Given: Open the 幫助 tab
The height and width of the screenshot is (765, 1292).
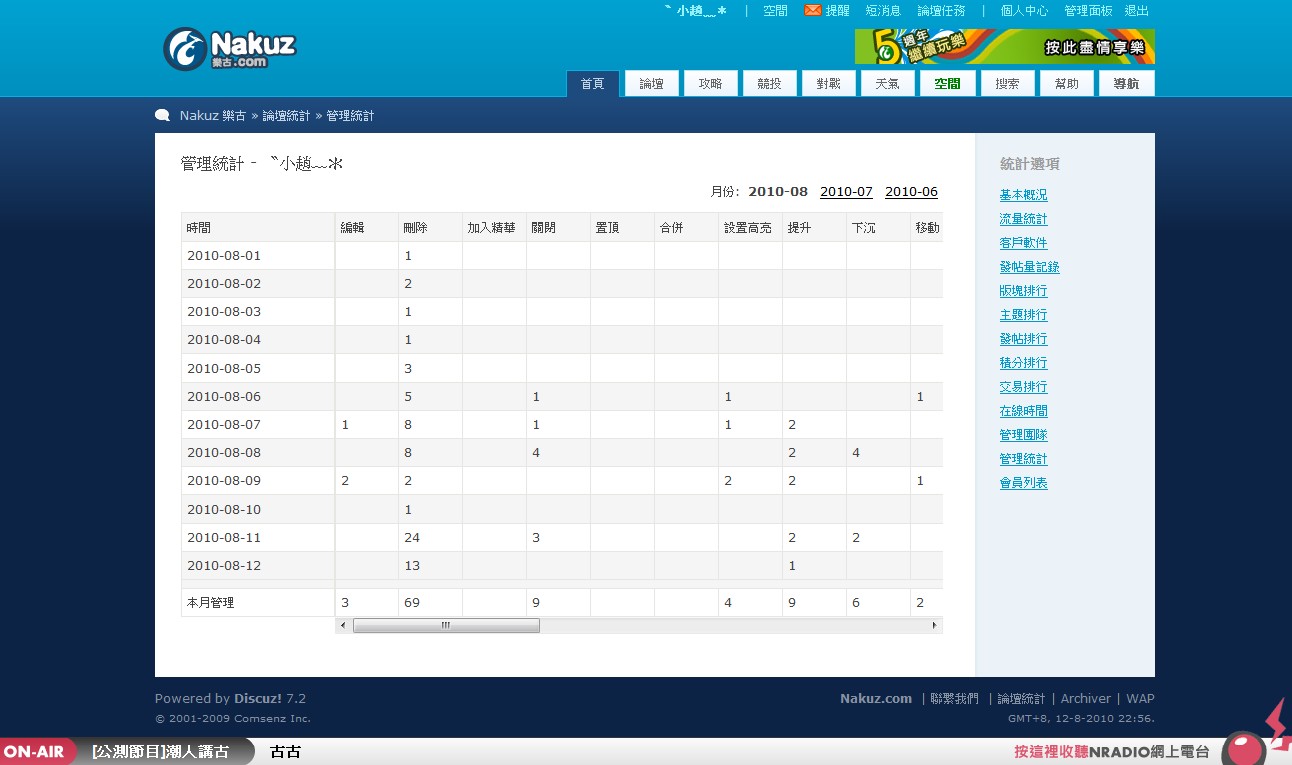Looking at the screenshot, I should click(1067, 84).
